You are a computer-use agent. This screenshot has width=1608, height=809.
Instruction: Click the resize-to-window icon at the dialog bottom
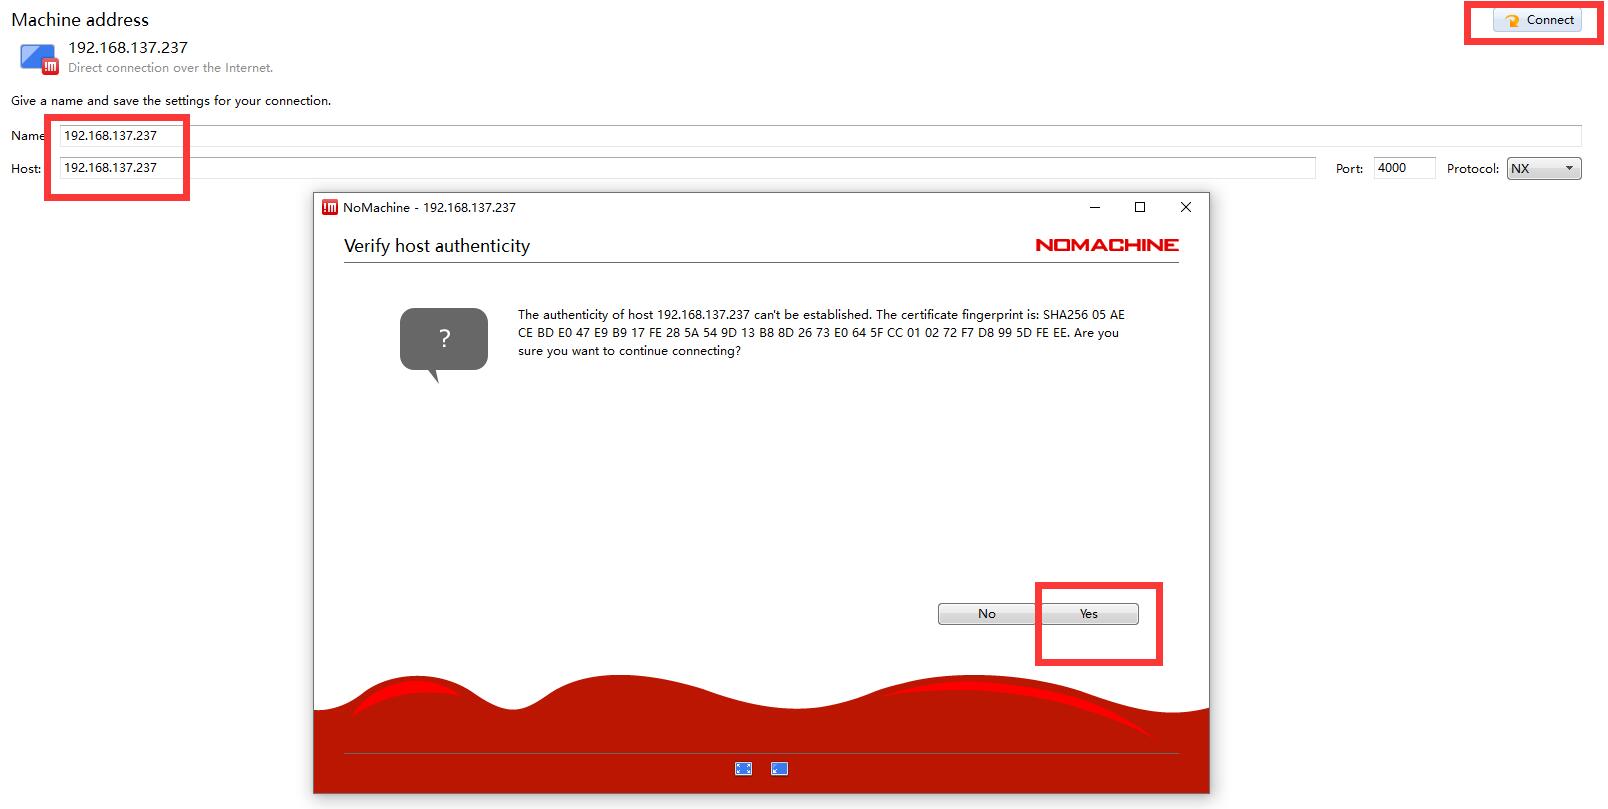click(x=779, y=768)
